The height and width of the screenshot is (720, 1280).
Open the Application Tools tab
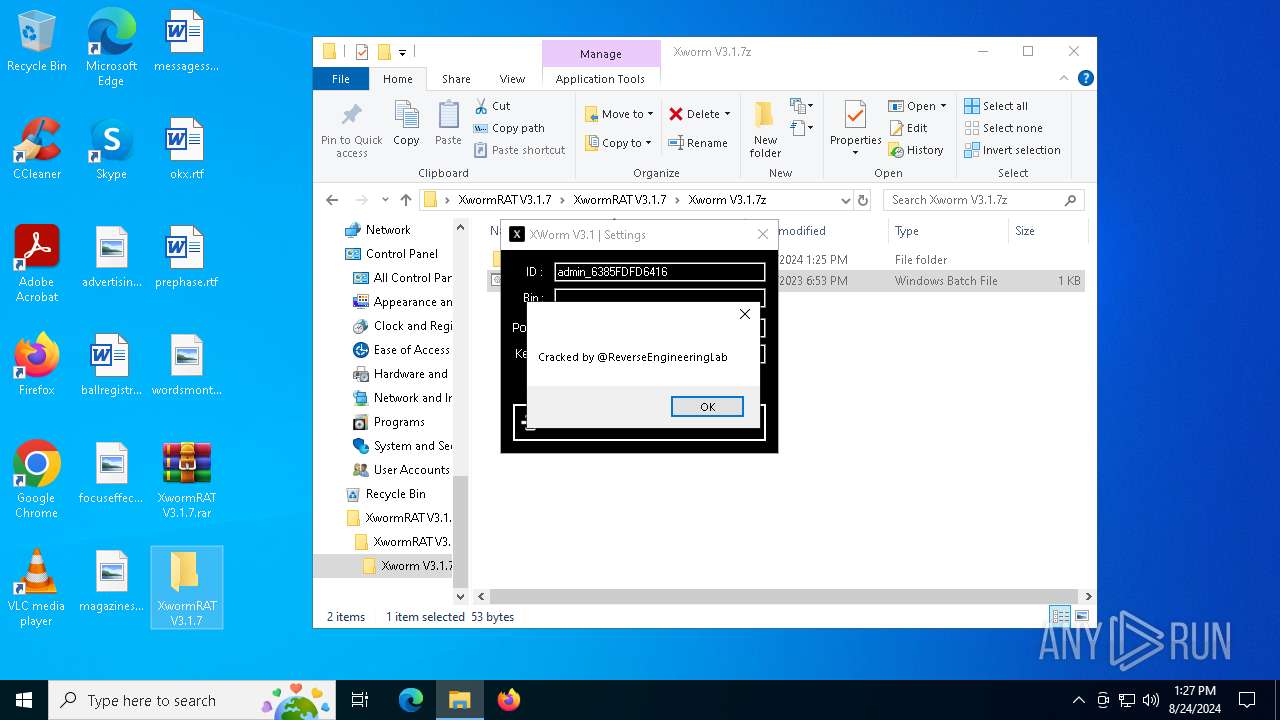click(600, 79)
